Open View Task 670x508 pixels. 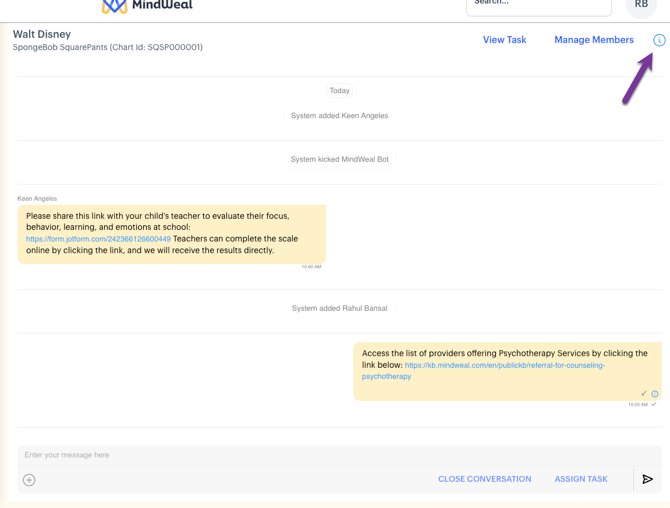(504, 40)
